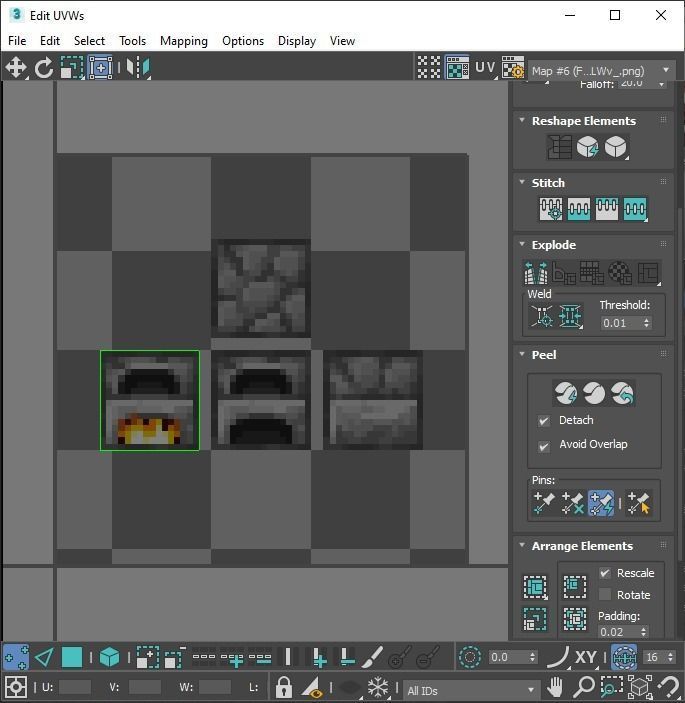Viewport: 685px width, 703px height.
Task: Select Edge sub-object mode
Action: coord(44,657)
